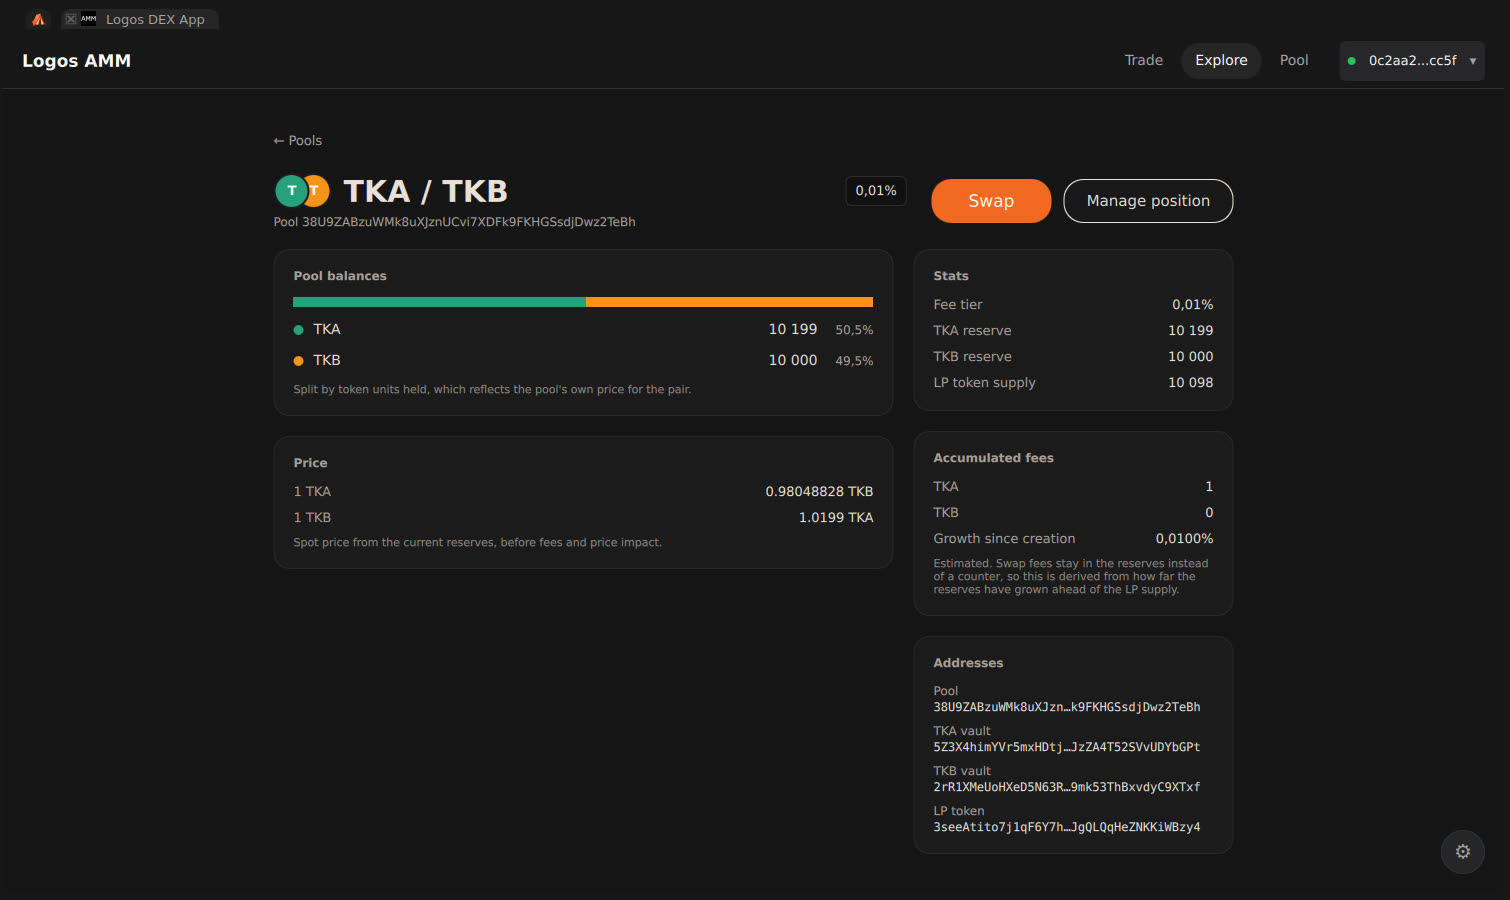Click the TKA / TKB pool heading
This screenshot has width=1510, height=900.
coord(425,191)
